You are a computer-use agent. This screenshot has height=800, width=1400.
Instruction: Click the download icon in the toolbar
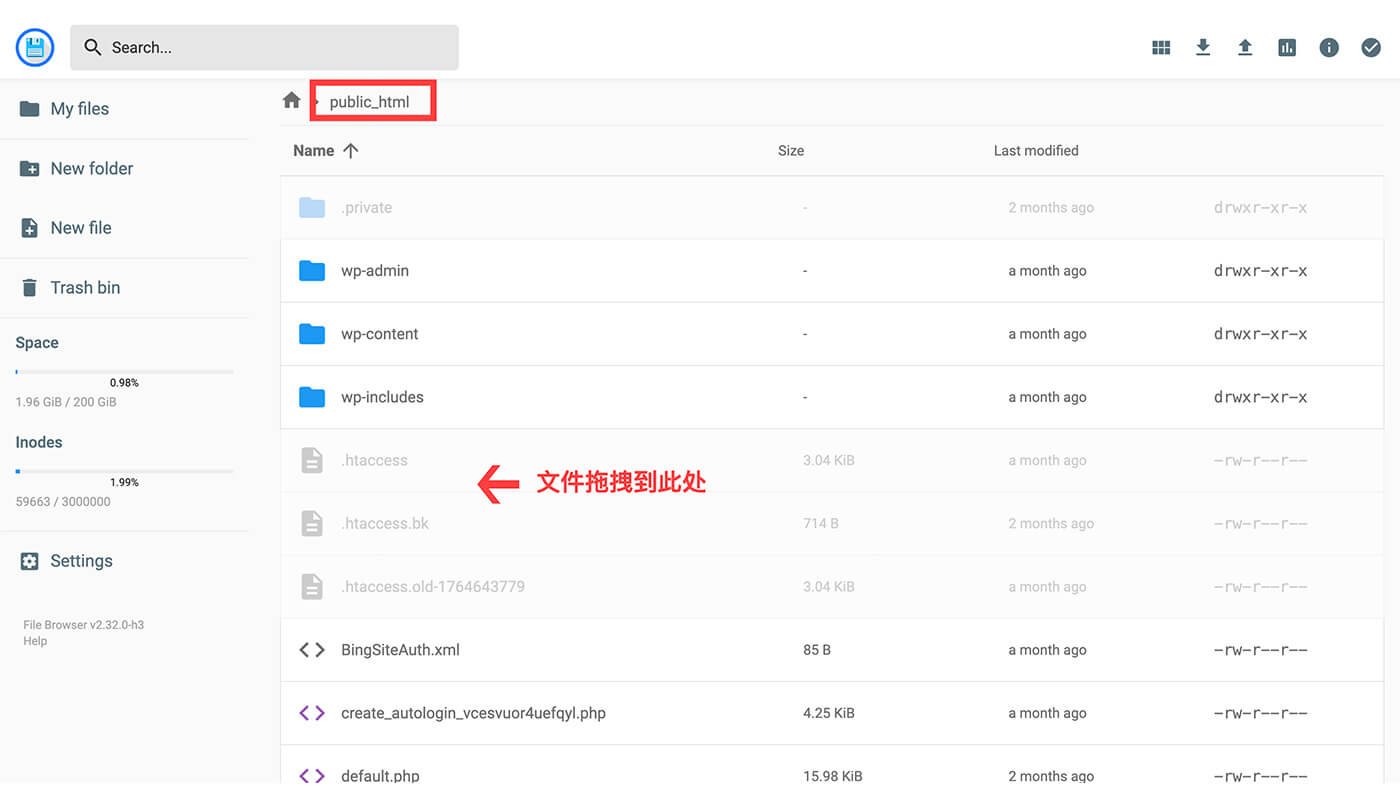pos(1203,46)
